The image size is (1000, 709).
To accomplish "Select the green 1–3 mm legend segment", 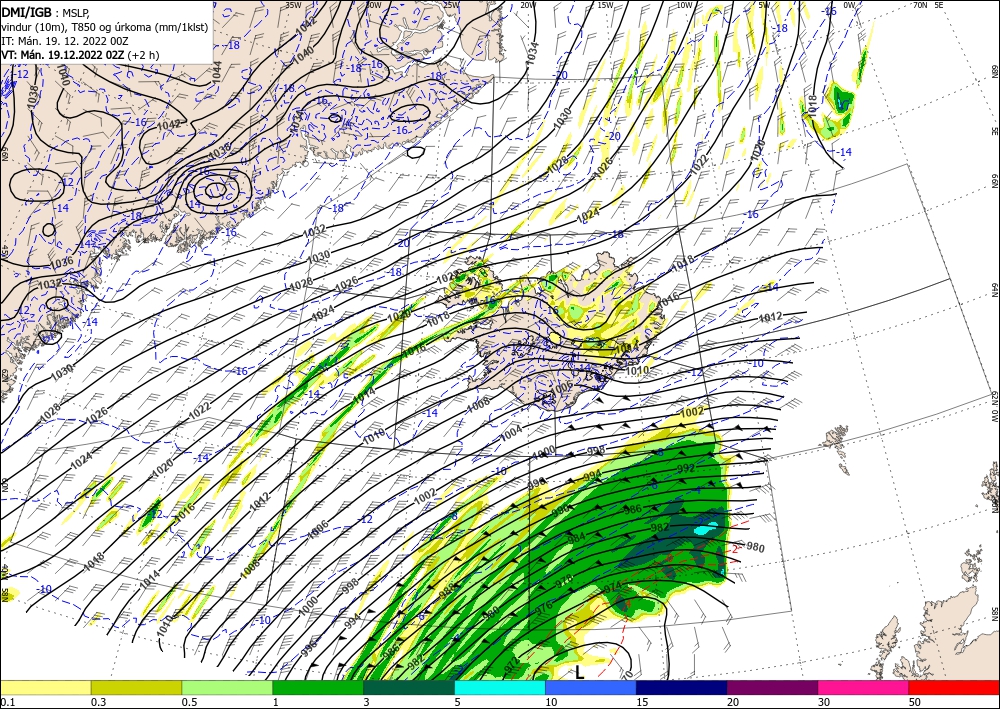I will tap(318, 687).
